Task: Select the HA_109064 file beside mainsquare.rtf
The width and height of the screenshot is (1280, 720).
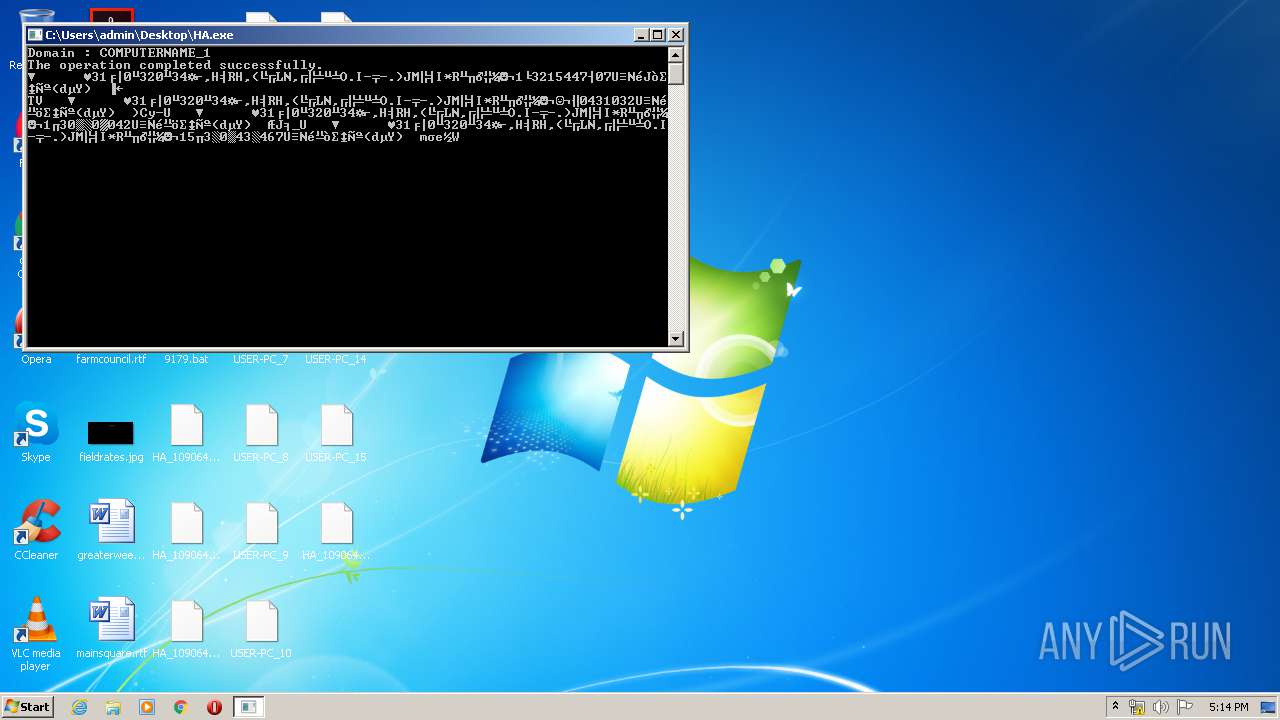Action: (x=186, y=629)
